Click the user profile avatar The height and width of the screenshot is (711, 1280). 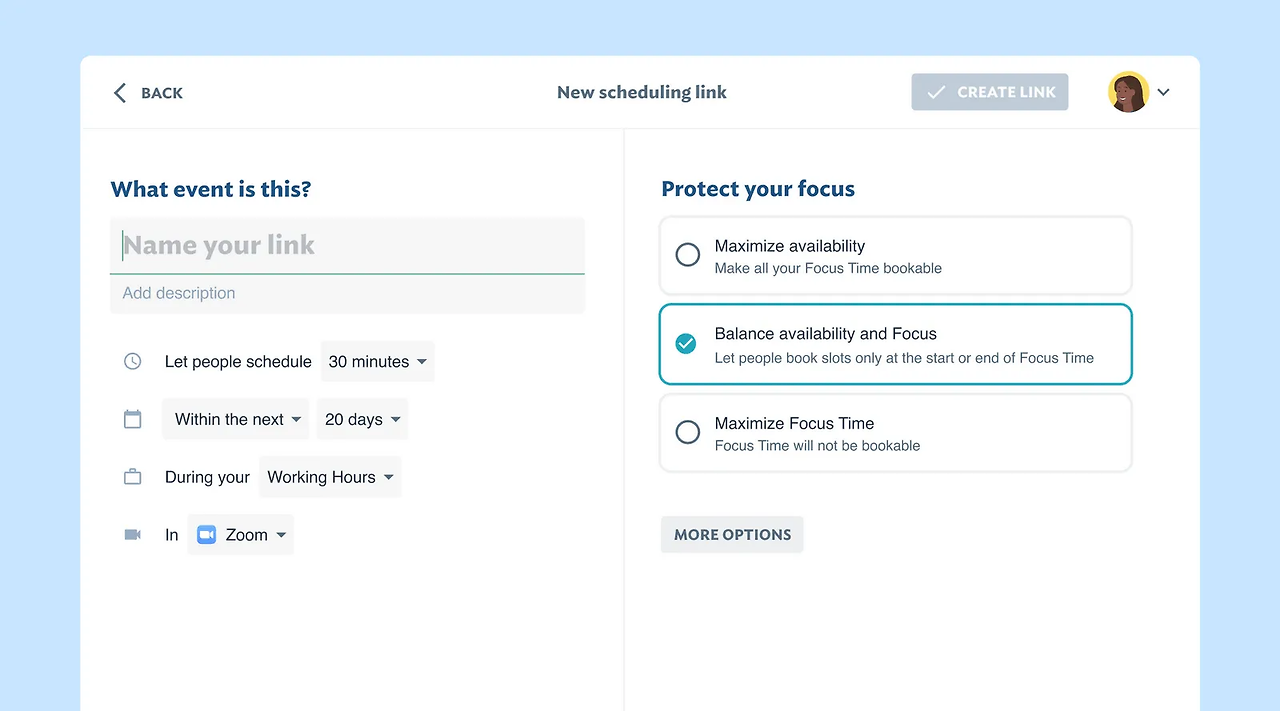pos(1128,92)
